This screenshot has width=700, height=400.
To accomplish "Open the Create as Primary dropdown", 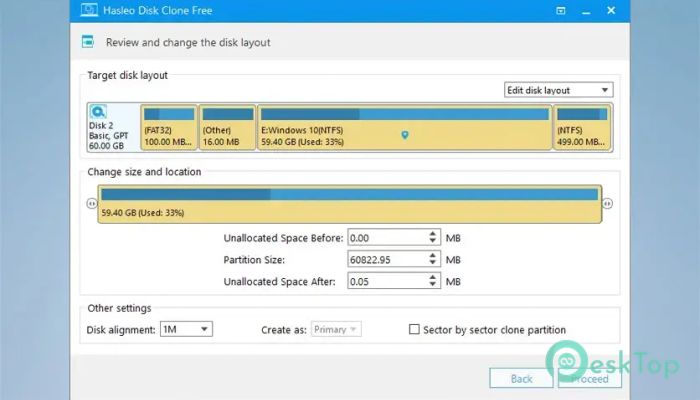I will (x=336, y=329).
